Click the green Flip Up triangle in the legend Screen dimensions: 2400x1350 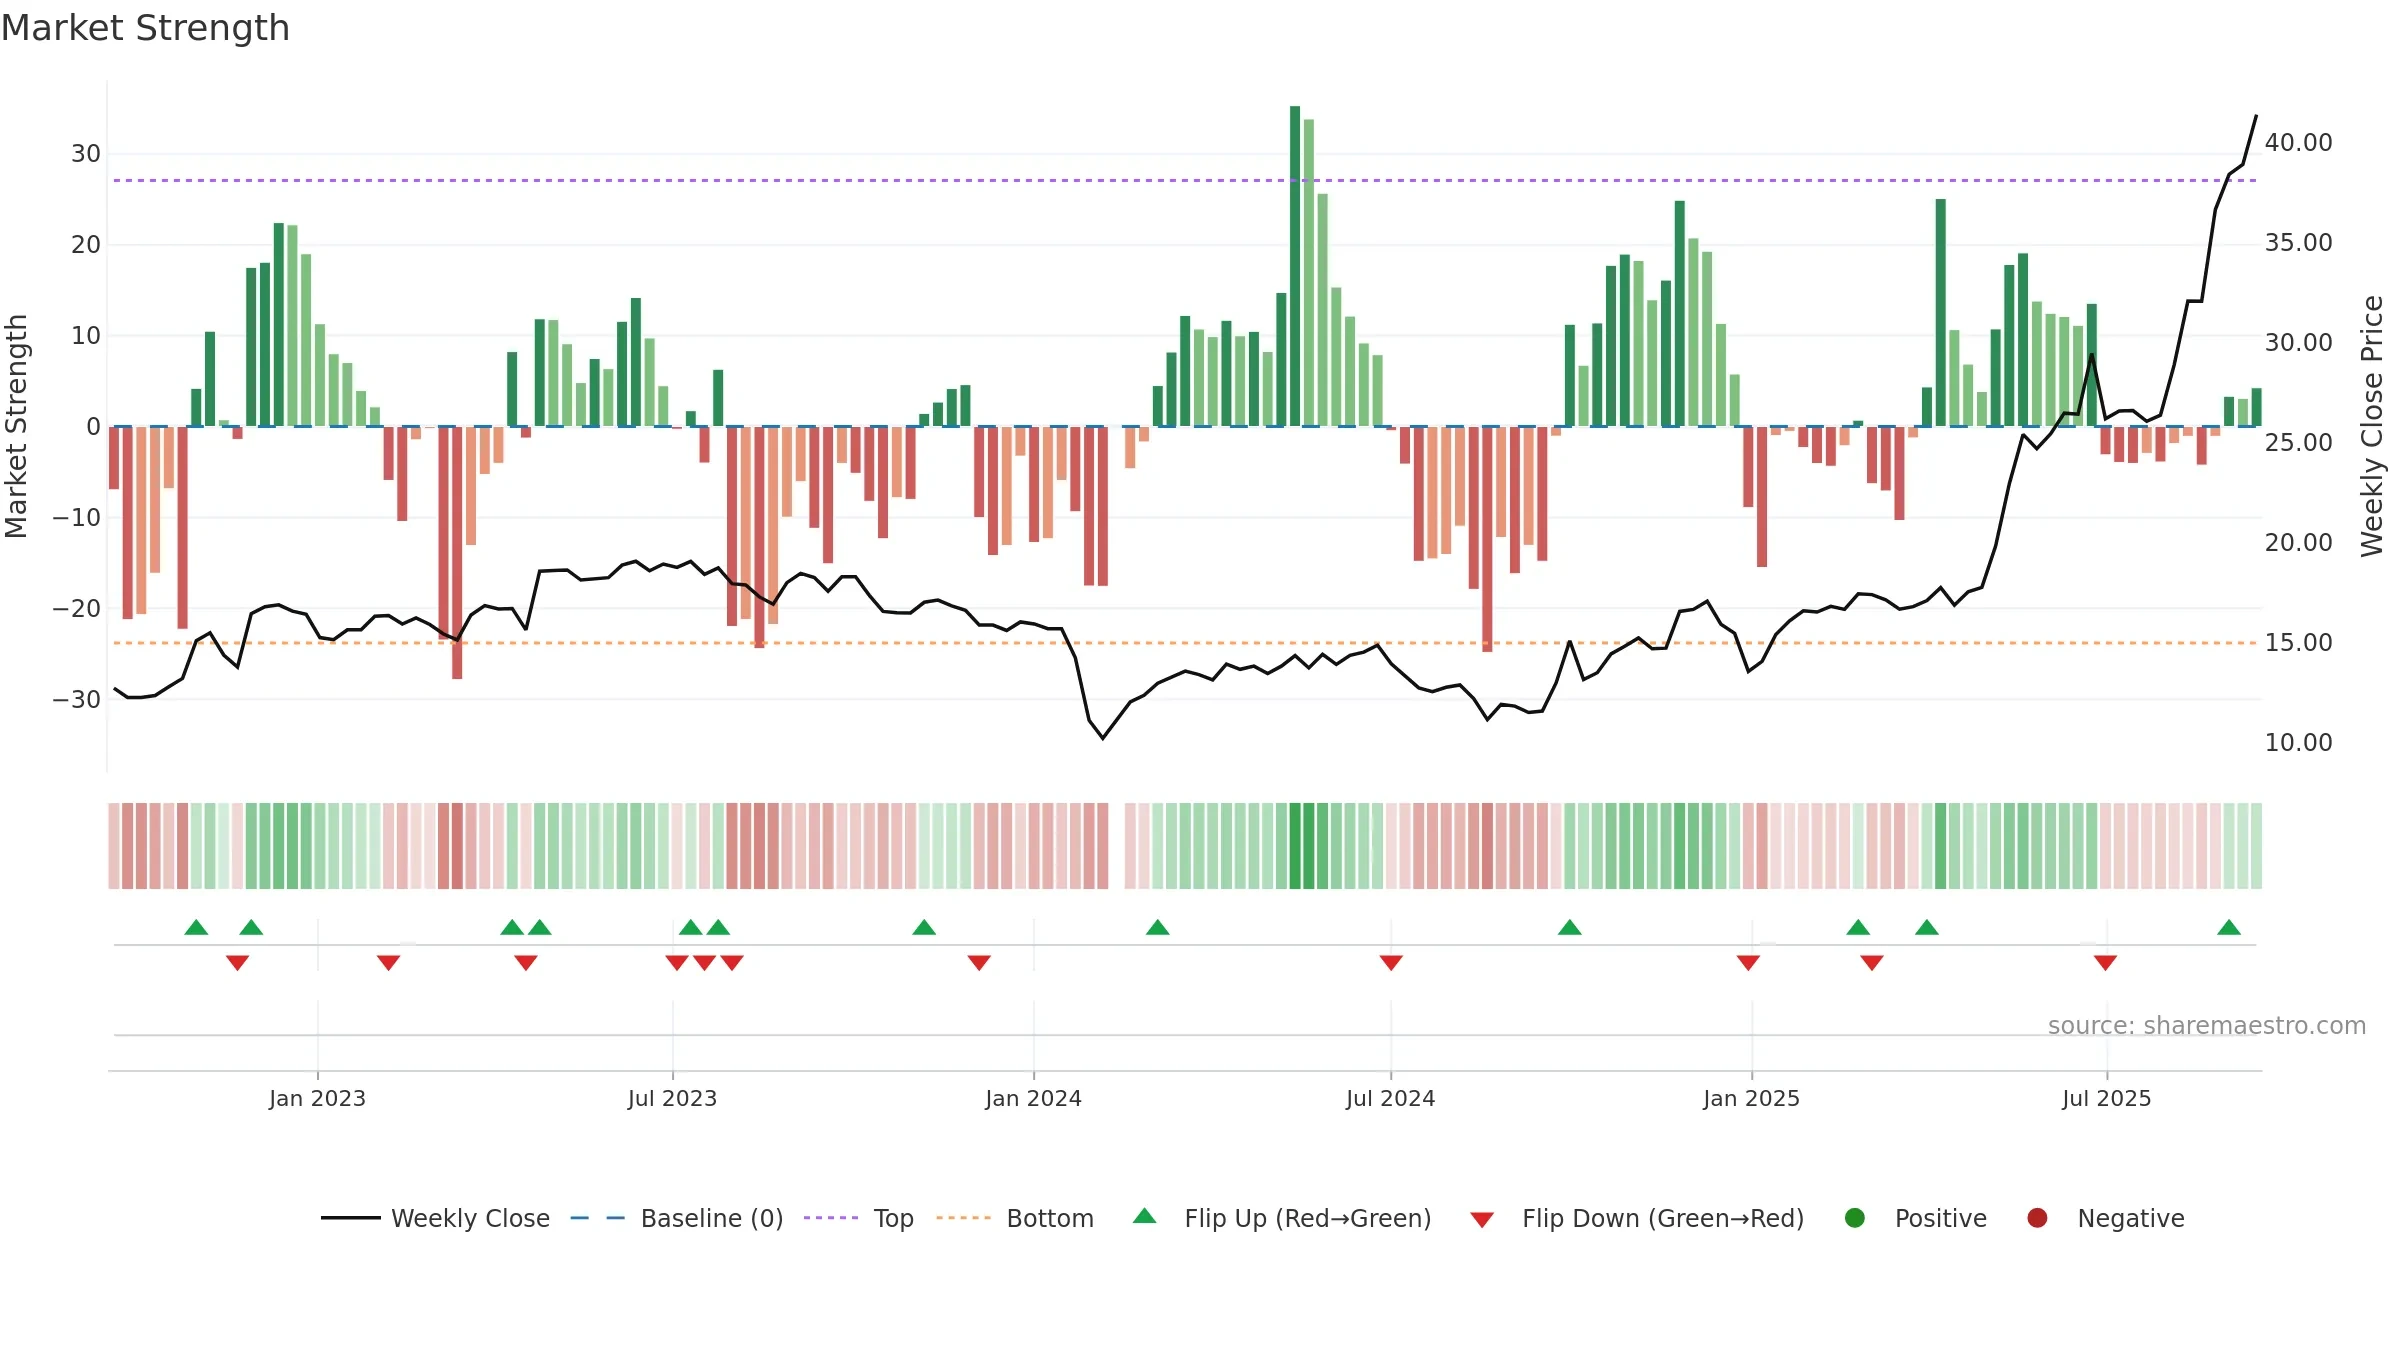tap(1145, 1216)
